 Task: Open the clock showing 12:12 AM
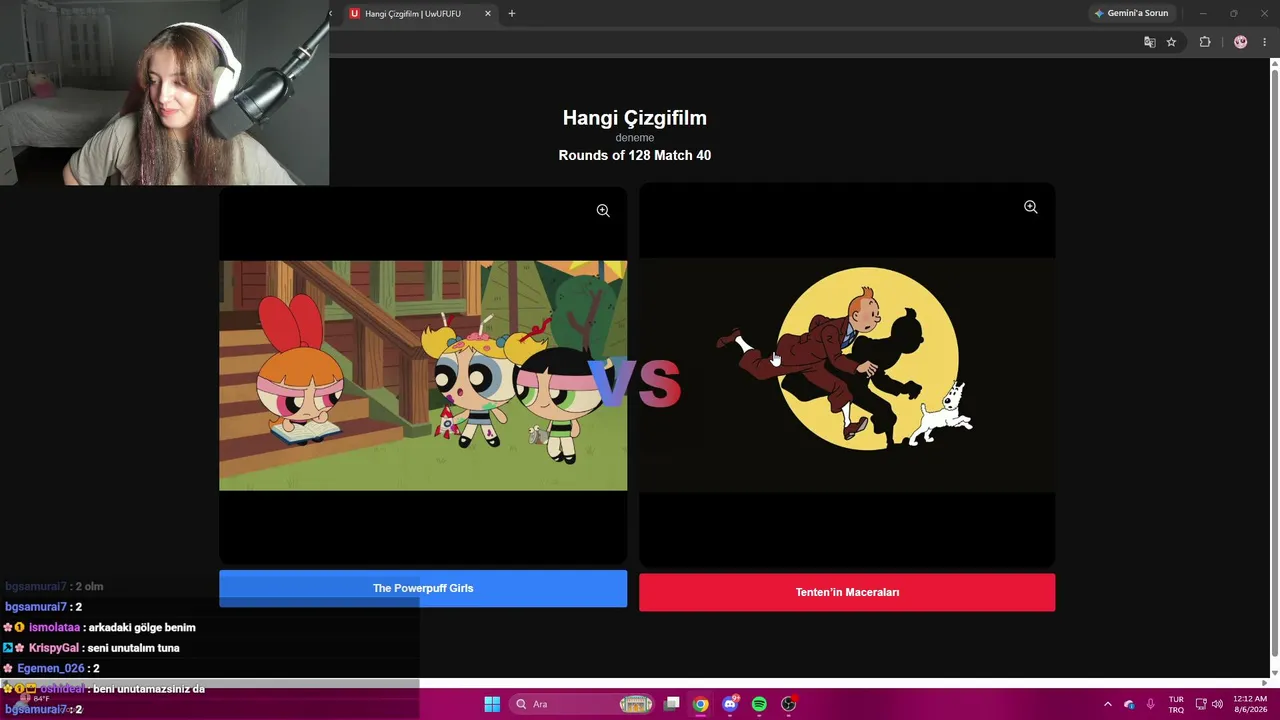click(x=1250, y=704)
